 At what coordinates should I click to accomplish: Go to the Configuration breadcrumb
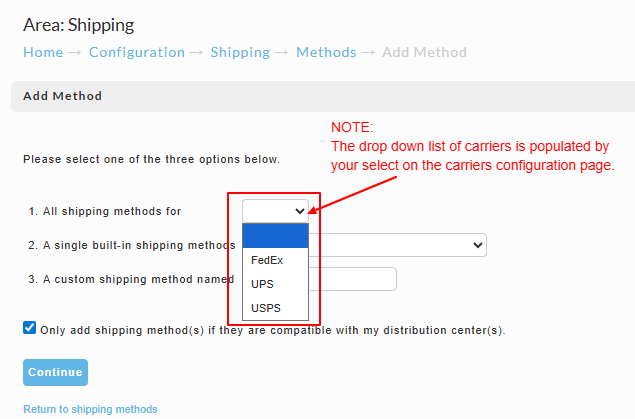click(x=137, y=52)
